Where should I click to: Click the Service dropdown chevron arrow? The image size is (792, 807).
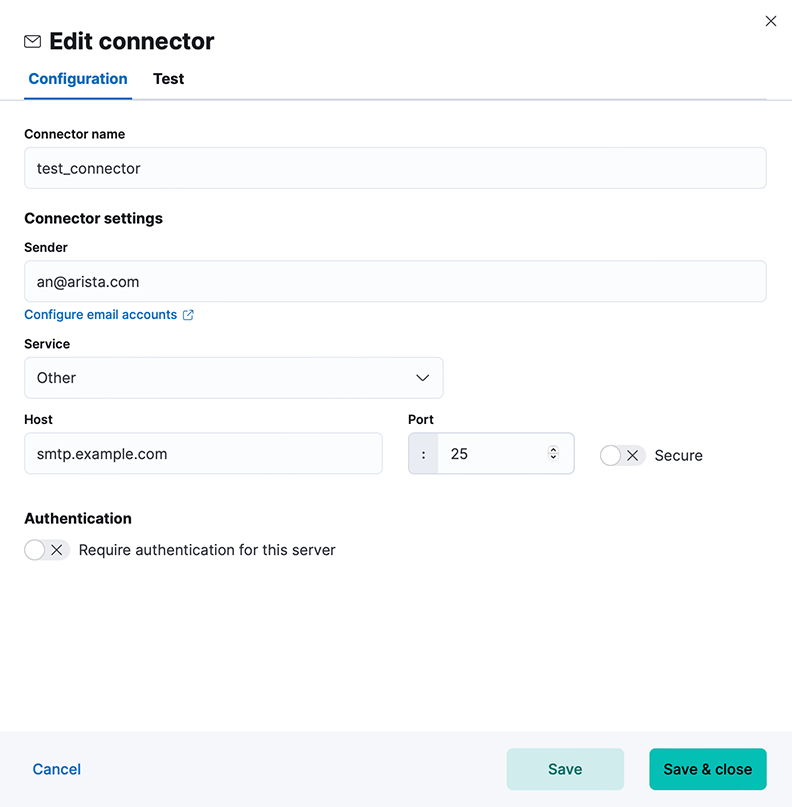[x=423, y=378]
